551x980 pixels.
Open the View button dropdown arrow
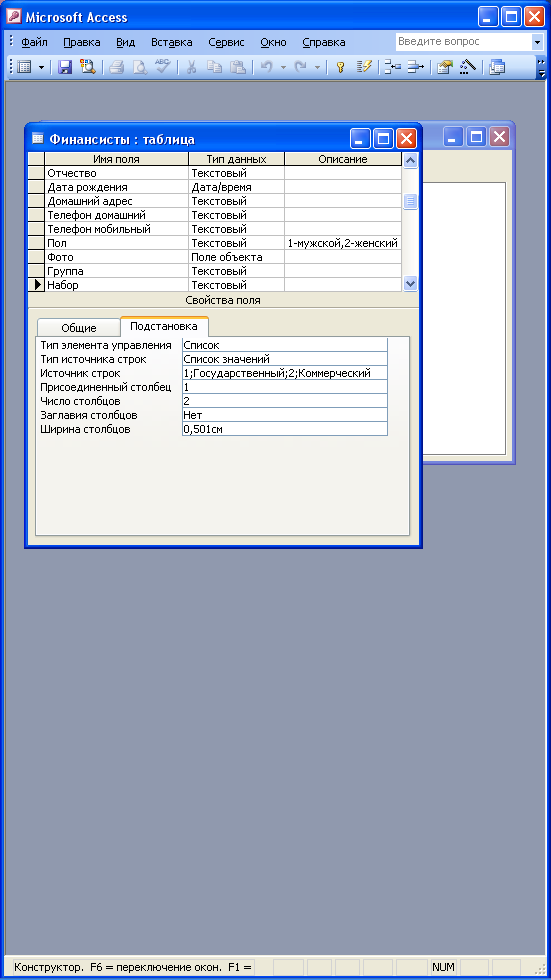click(x=41, y=67)
